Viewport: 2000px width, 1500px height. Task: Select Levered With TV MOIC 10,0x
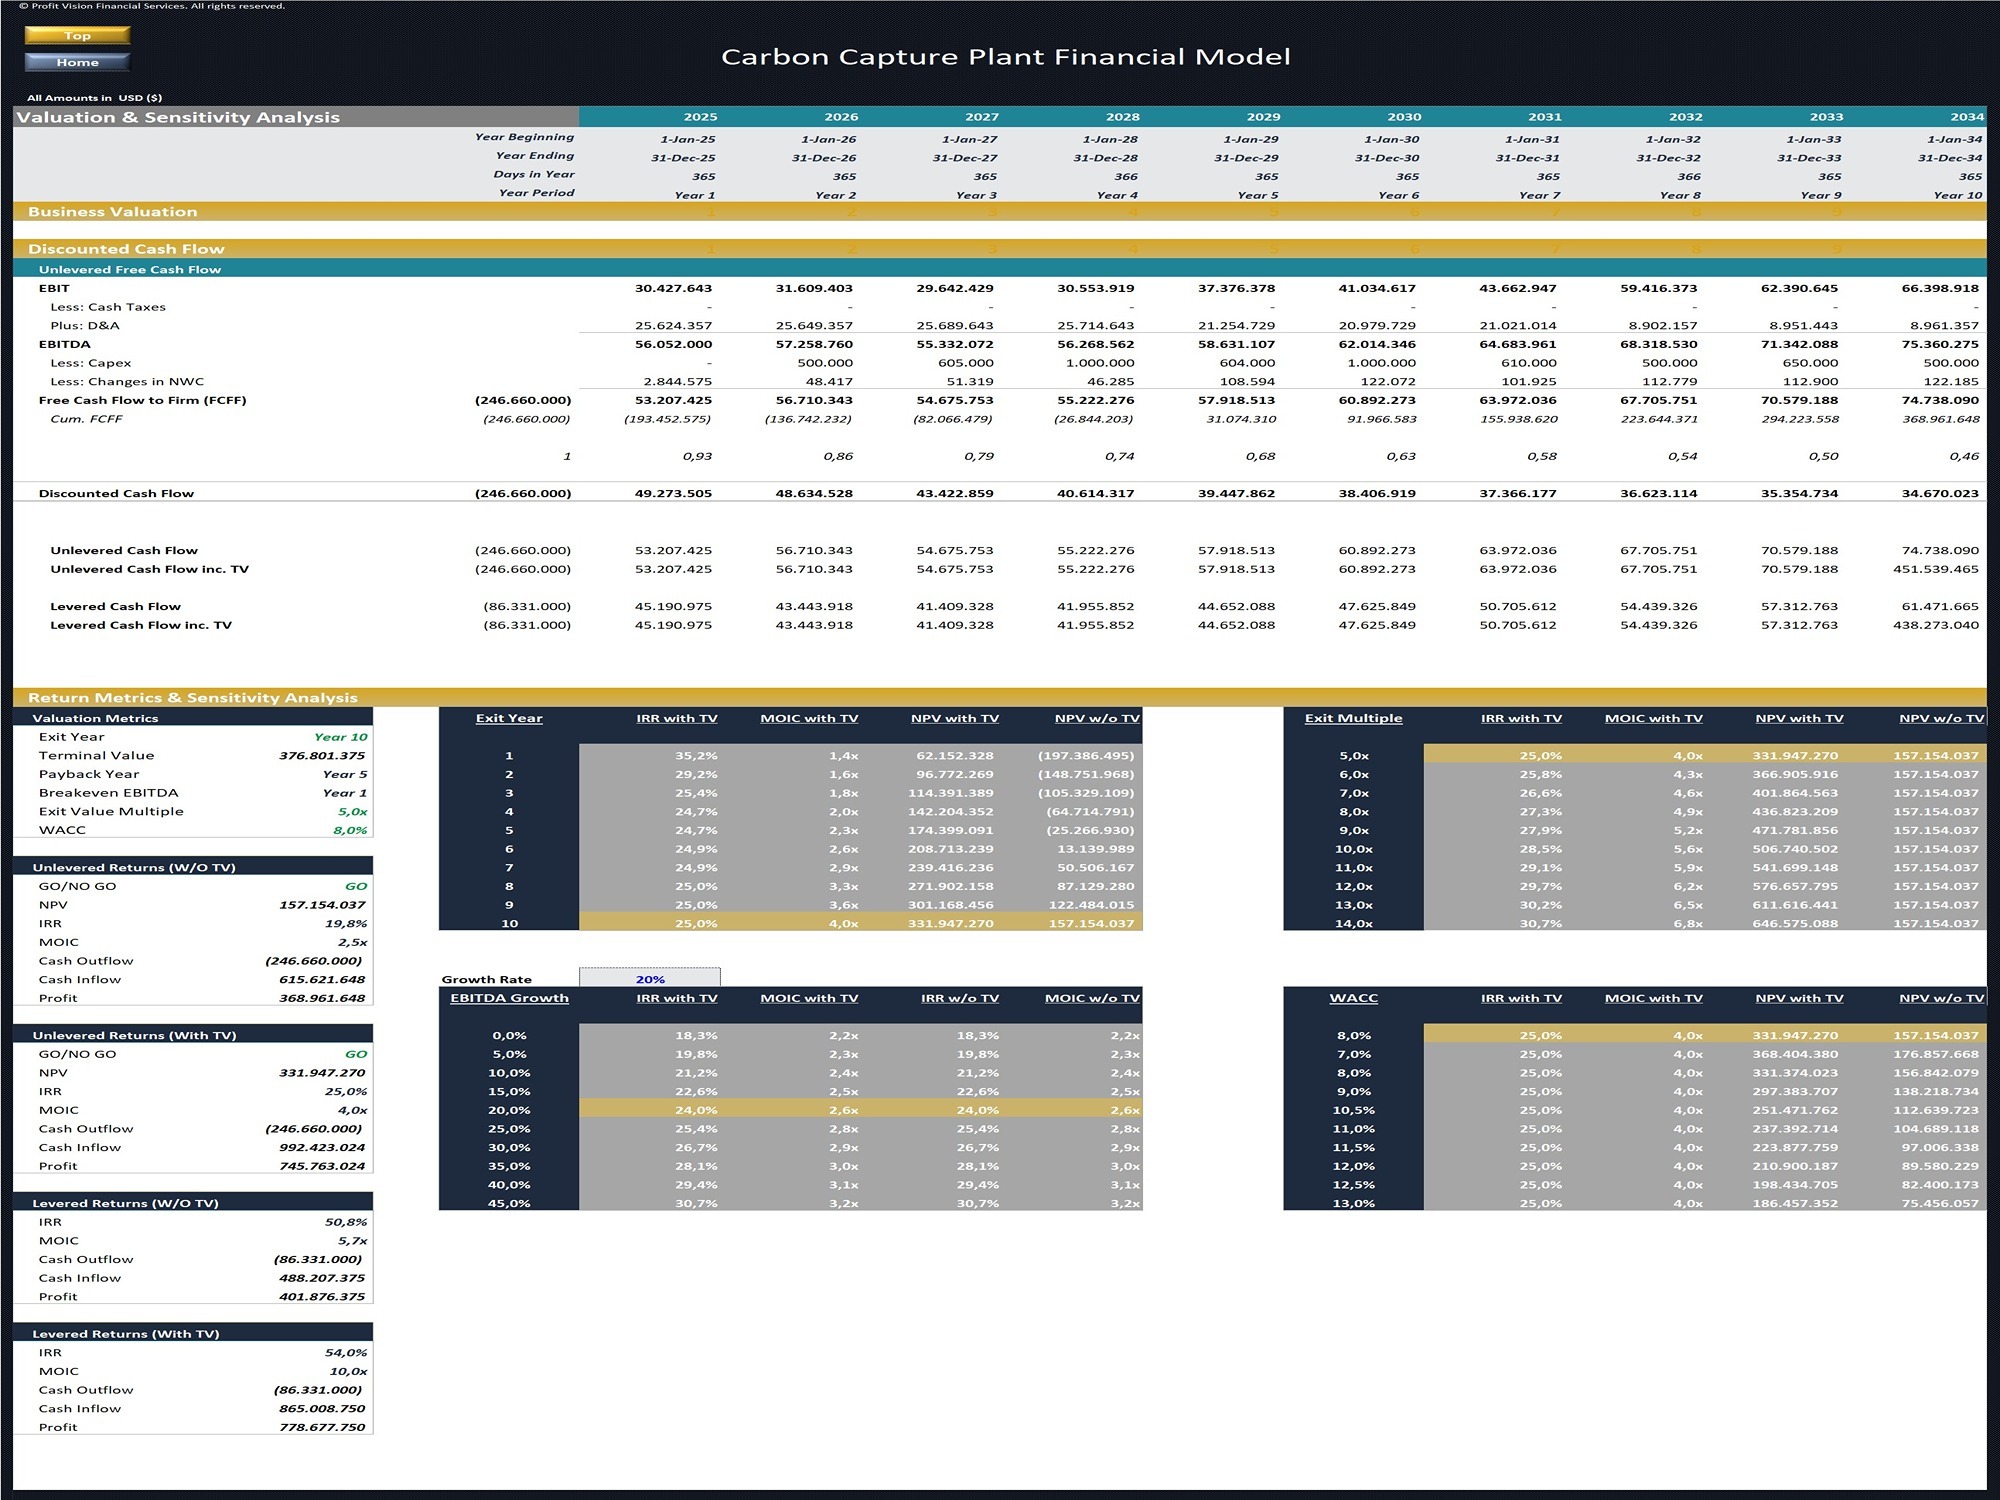[x=348, y=1372]
